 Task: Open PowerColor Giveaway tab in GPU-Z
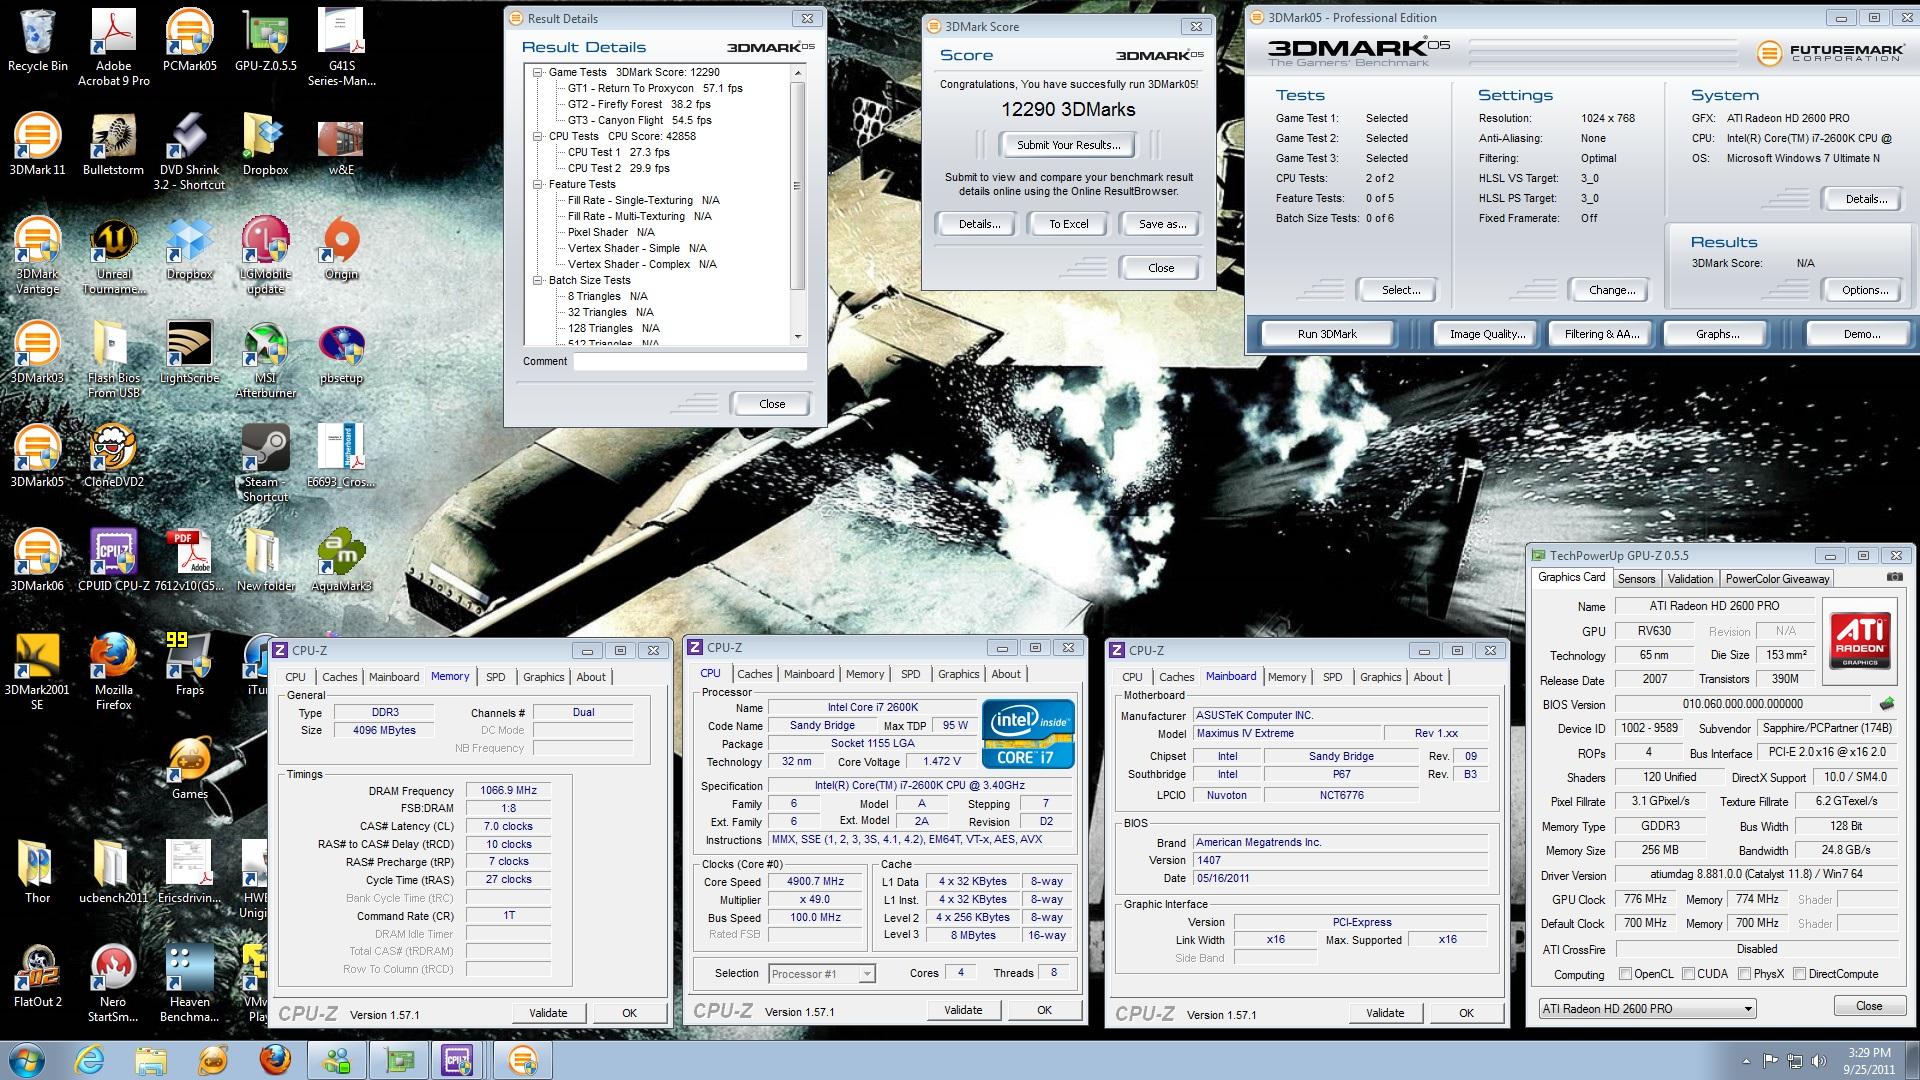[1777, 578]
